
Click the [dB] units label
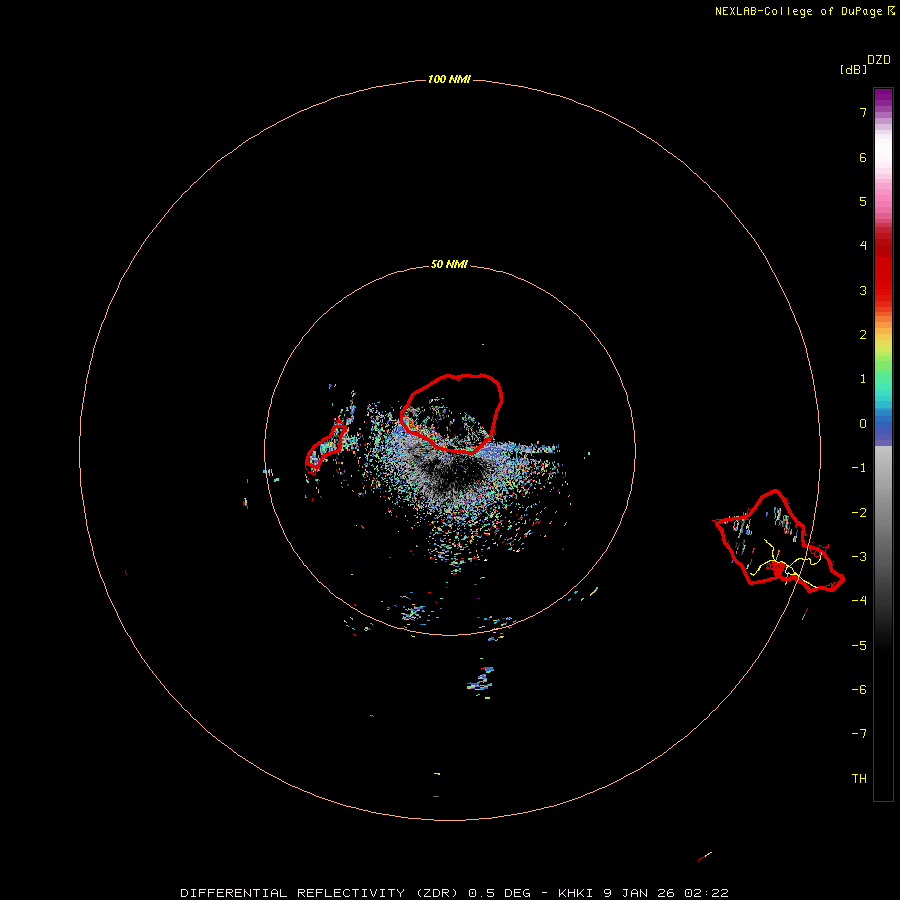click(x=854, y=69)
